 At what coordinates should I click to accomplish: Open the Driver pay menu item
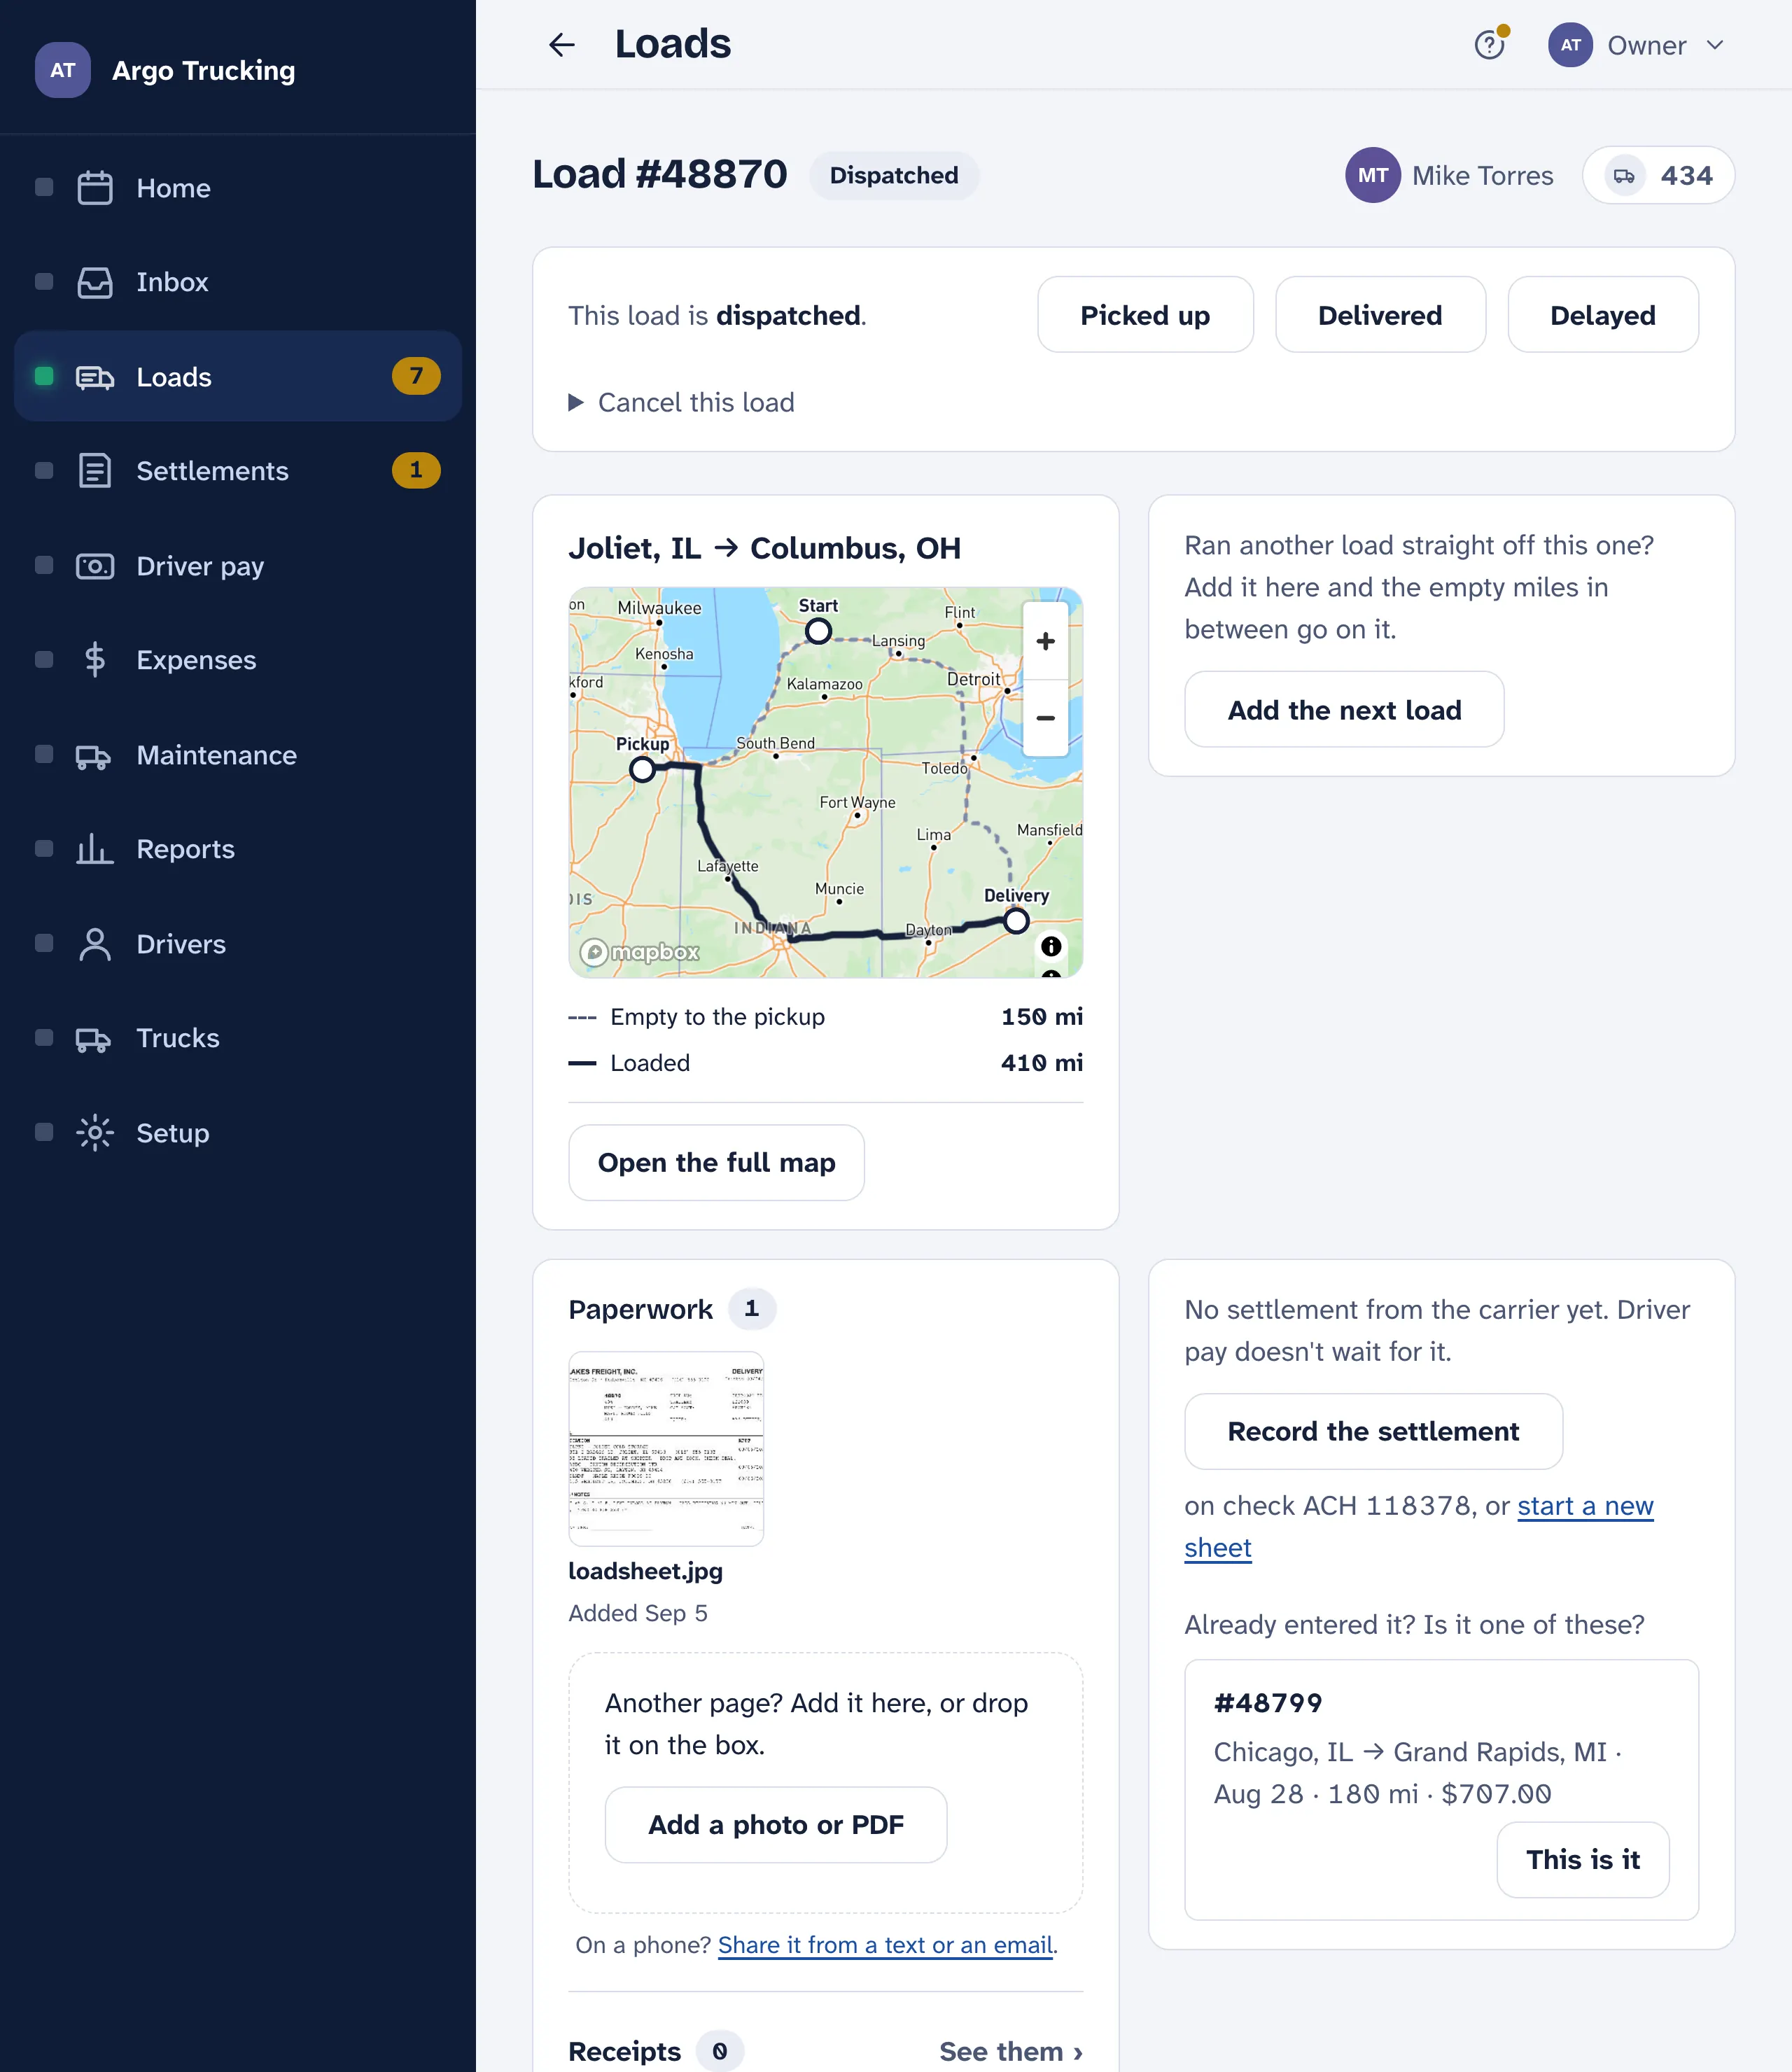coord(238,566)
